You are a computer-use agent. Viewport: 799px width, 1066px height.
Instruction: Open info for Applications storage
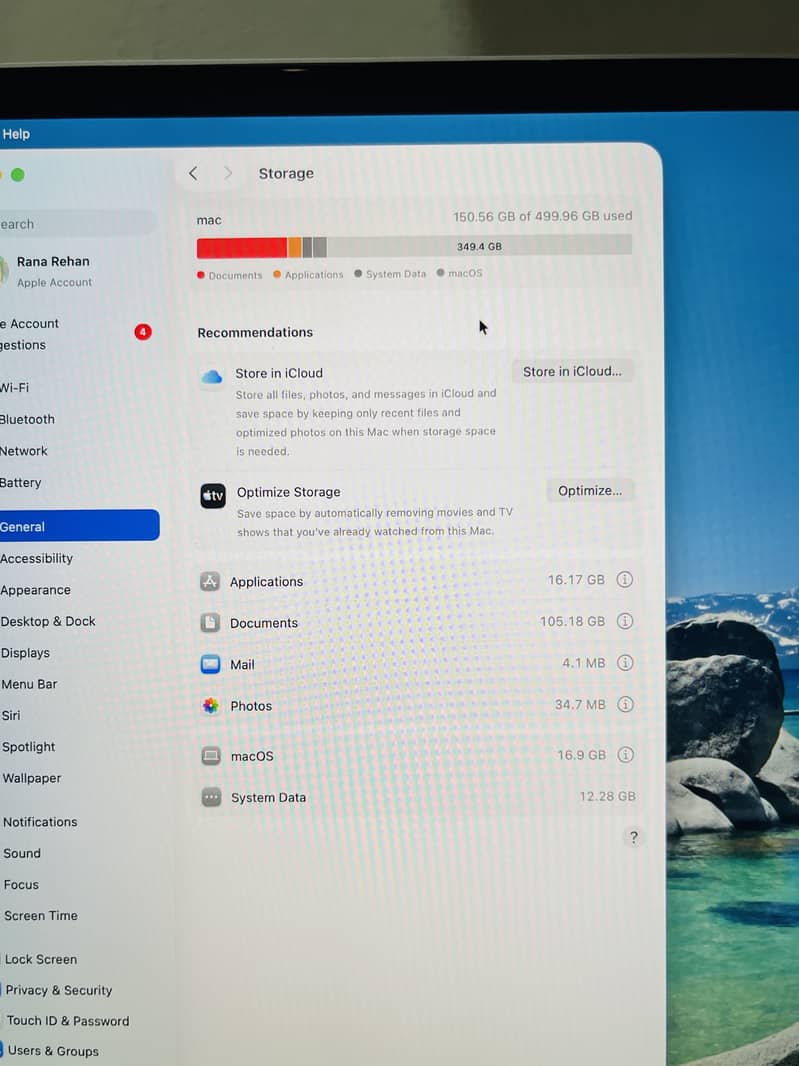click(x=624, y=579)
